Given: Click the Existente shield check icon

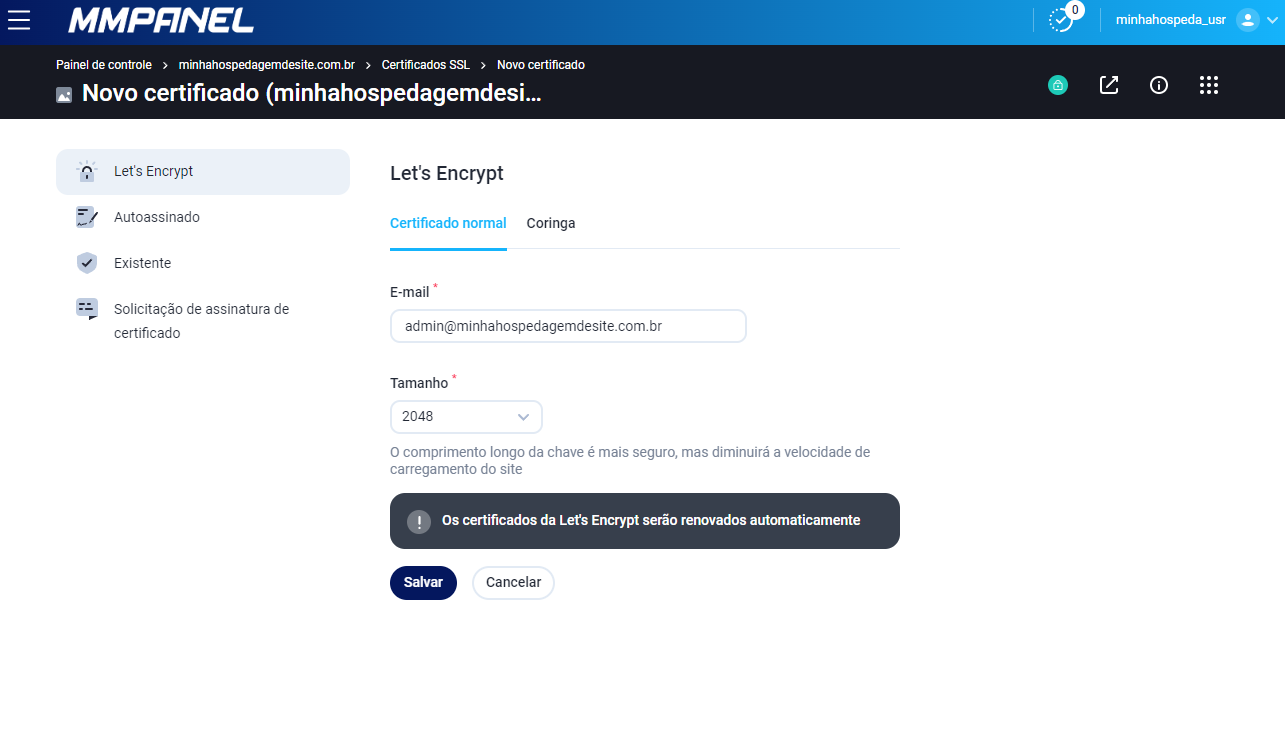Looking at the screenshot, I should (87, 263).
